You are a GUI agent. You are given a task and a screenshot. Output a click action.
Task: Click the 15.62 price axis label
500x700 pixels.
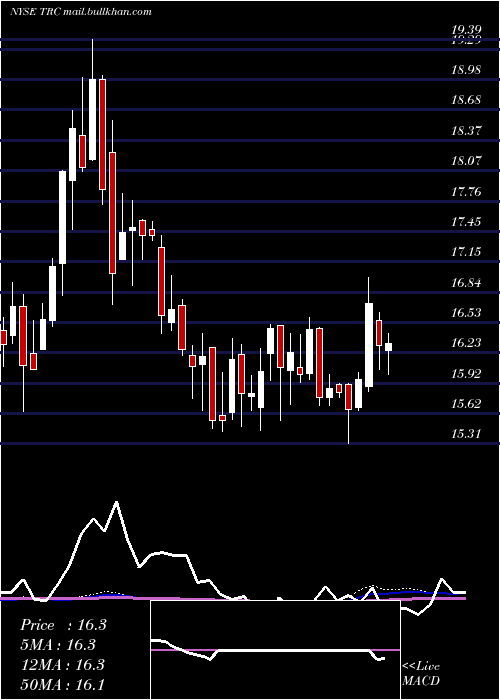pyautogui.click(x=466, y=404)
